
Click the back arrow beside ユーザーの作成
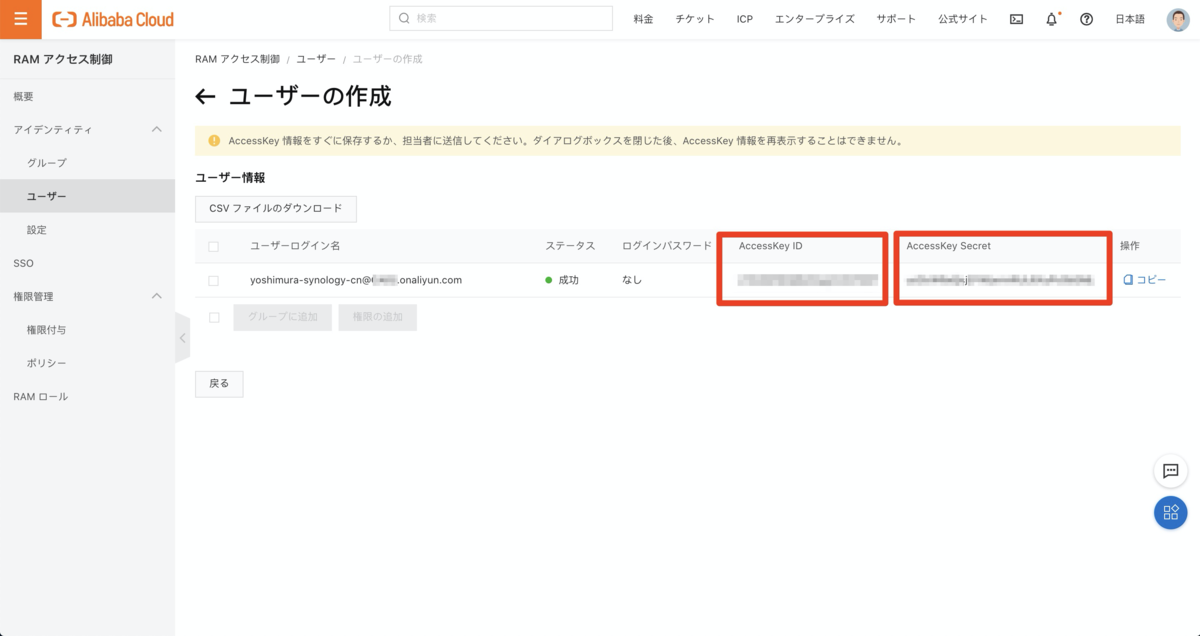point(205,97)
